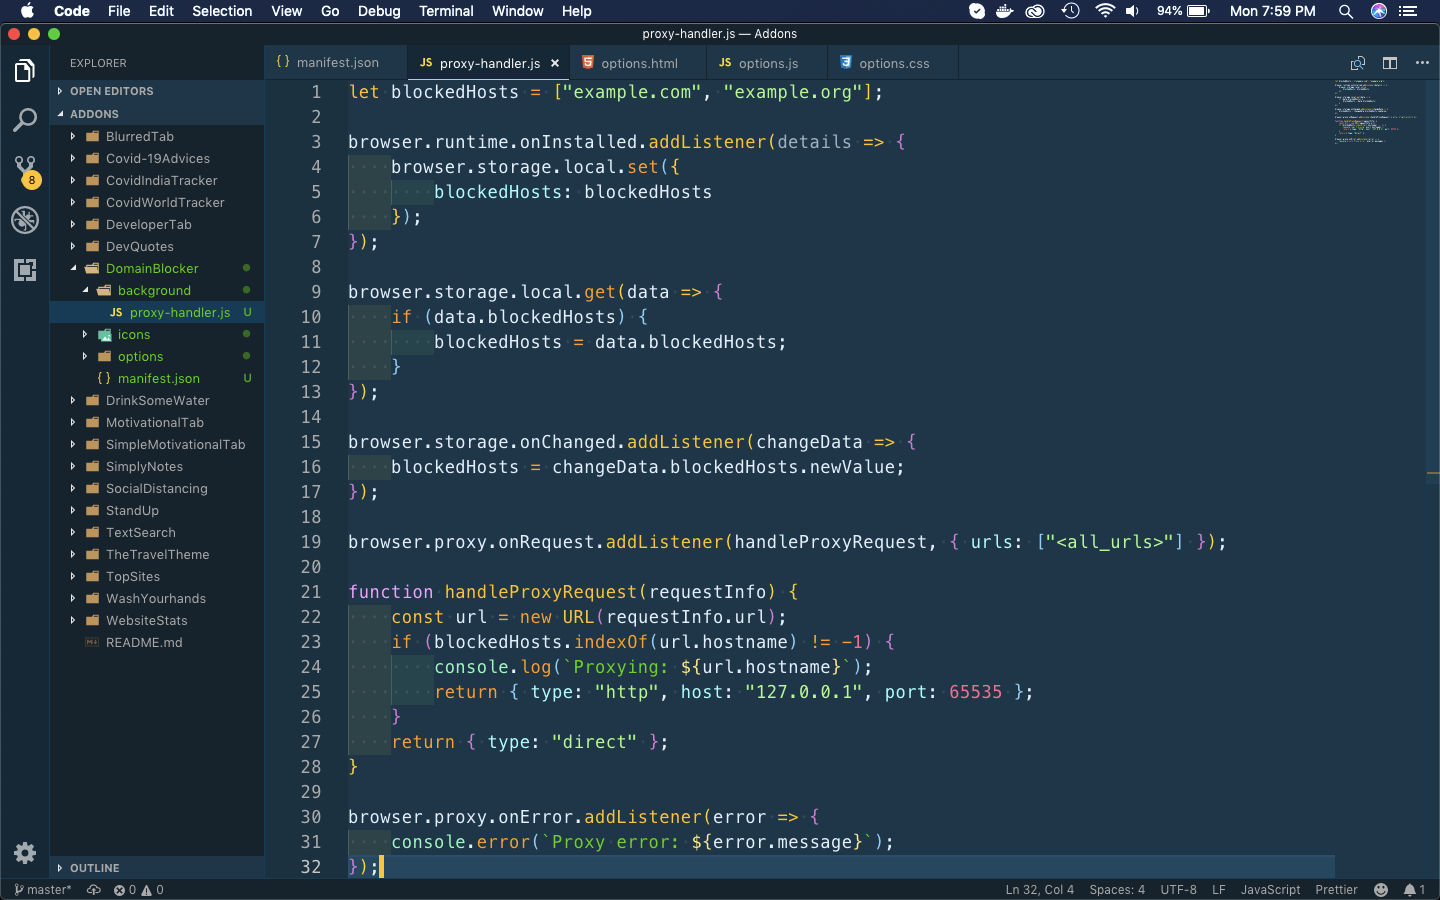Select the WashYourhands folder
This screenshot has width=1440, height=900.
click(157, 598)
